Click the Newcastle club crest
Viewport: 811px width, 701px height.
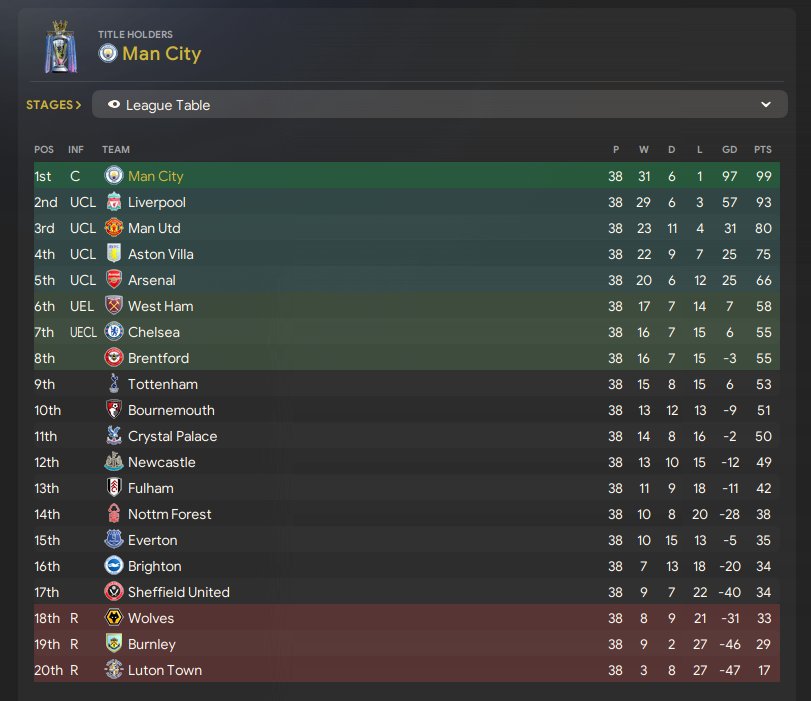(114, 462)
